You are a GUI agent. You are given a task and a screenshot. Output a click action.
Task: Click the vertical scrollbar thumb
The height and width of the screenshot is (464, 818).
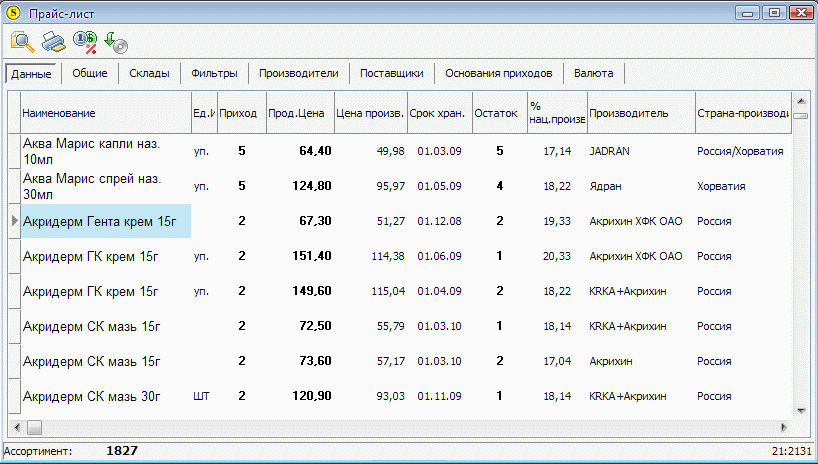tap(801, 116)
